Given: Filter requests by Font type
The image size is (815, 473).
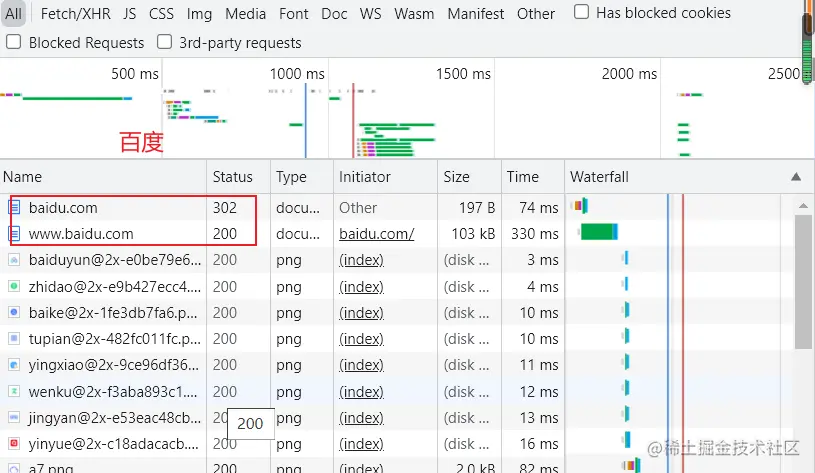Looking at the screenshot, I should pyautogui.click(x=294, y=14).
